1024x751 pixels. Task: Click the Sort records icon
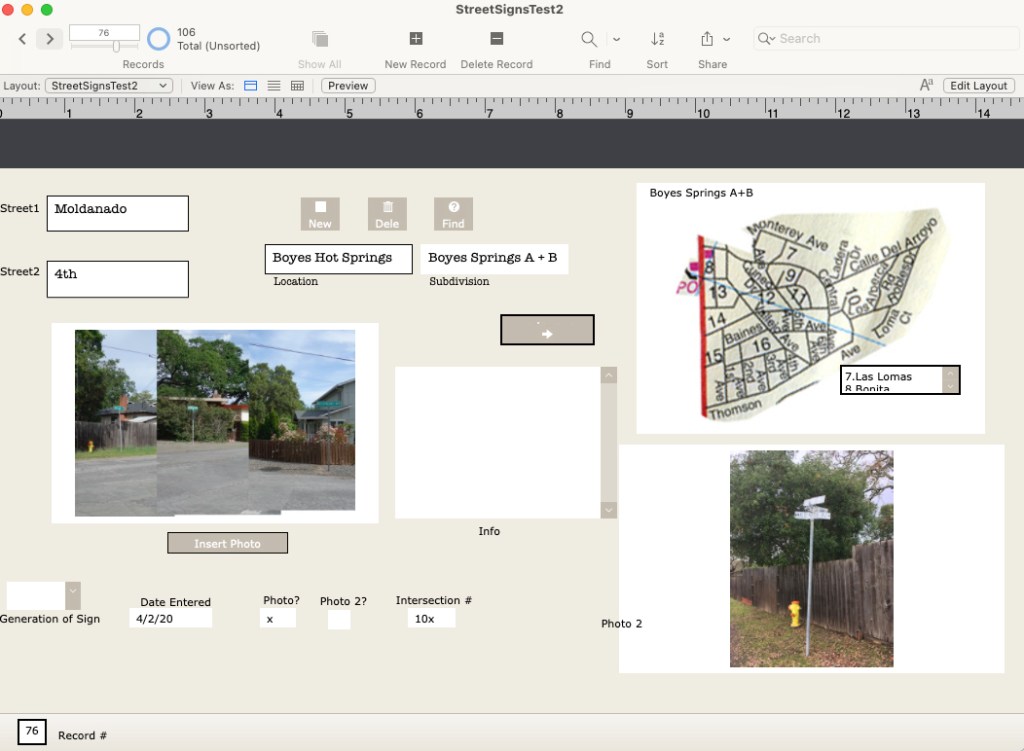tap(657, 39)
